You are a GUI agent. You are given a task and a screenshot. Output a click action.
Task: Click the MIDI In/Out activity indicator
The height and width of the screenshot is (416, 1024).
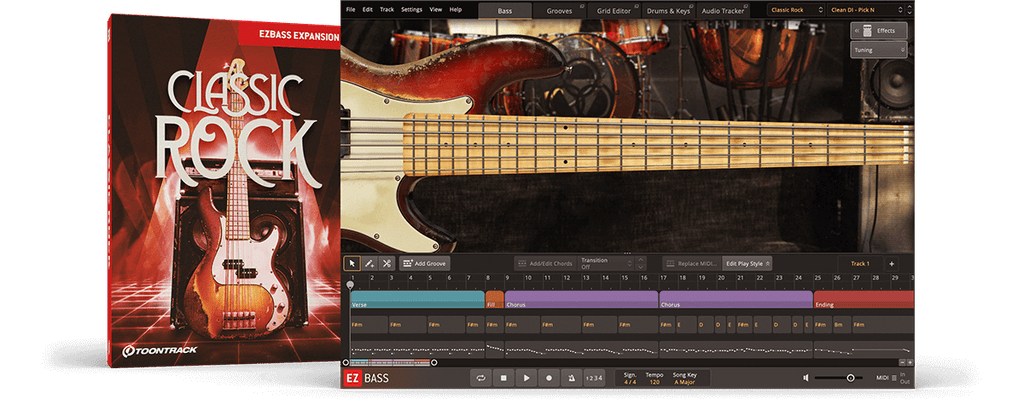(x=891, y=377)
